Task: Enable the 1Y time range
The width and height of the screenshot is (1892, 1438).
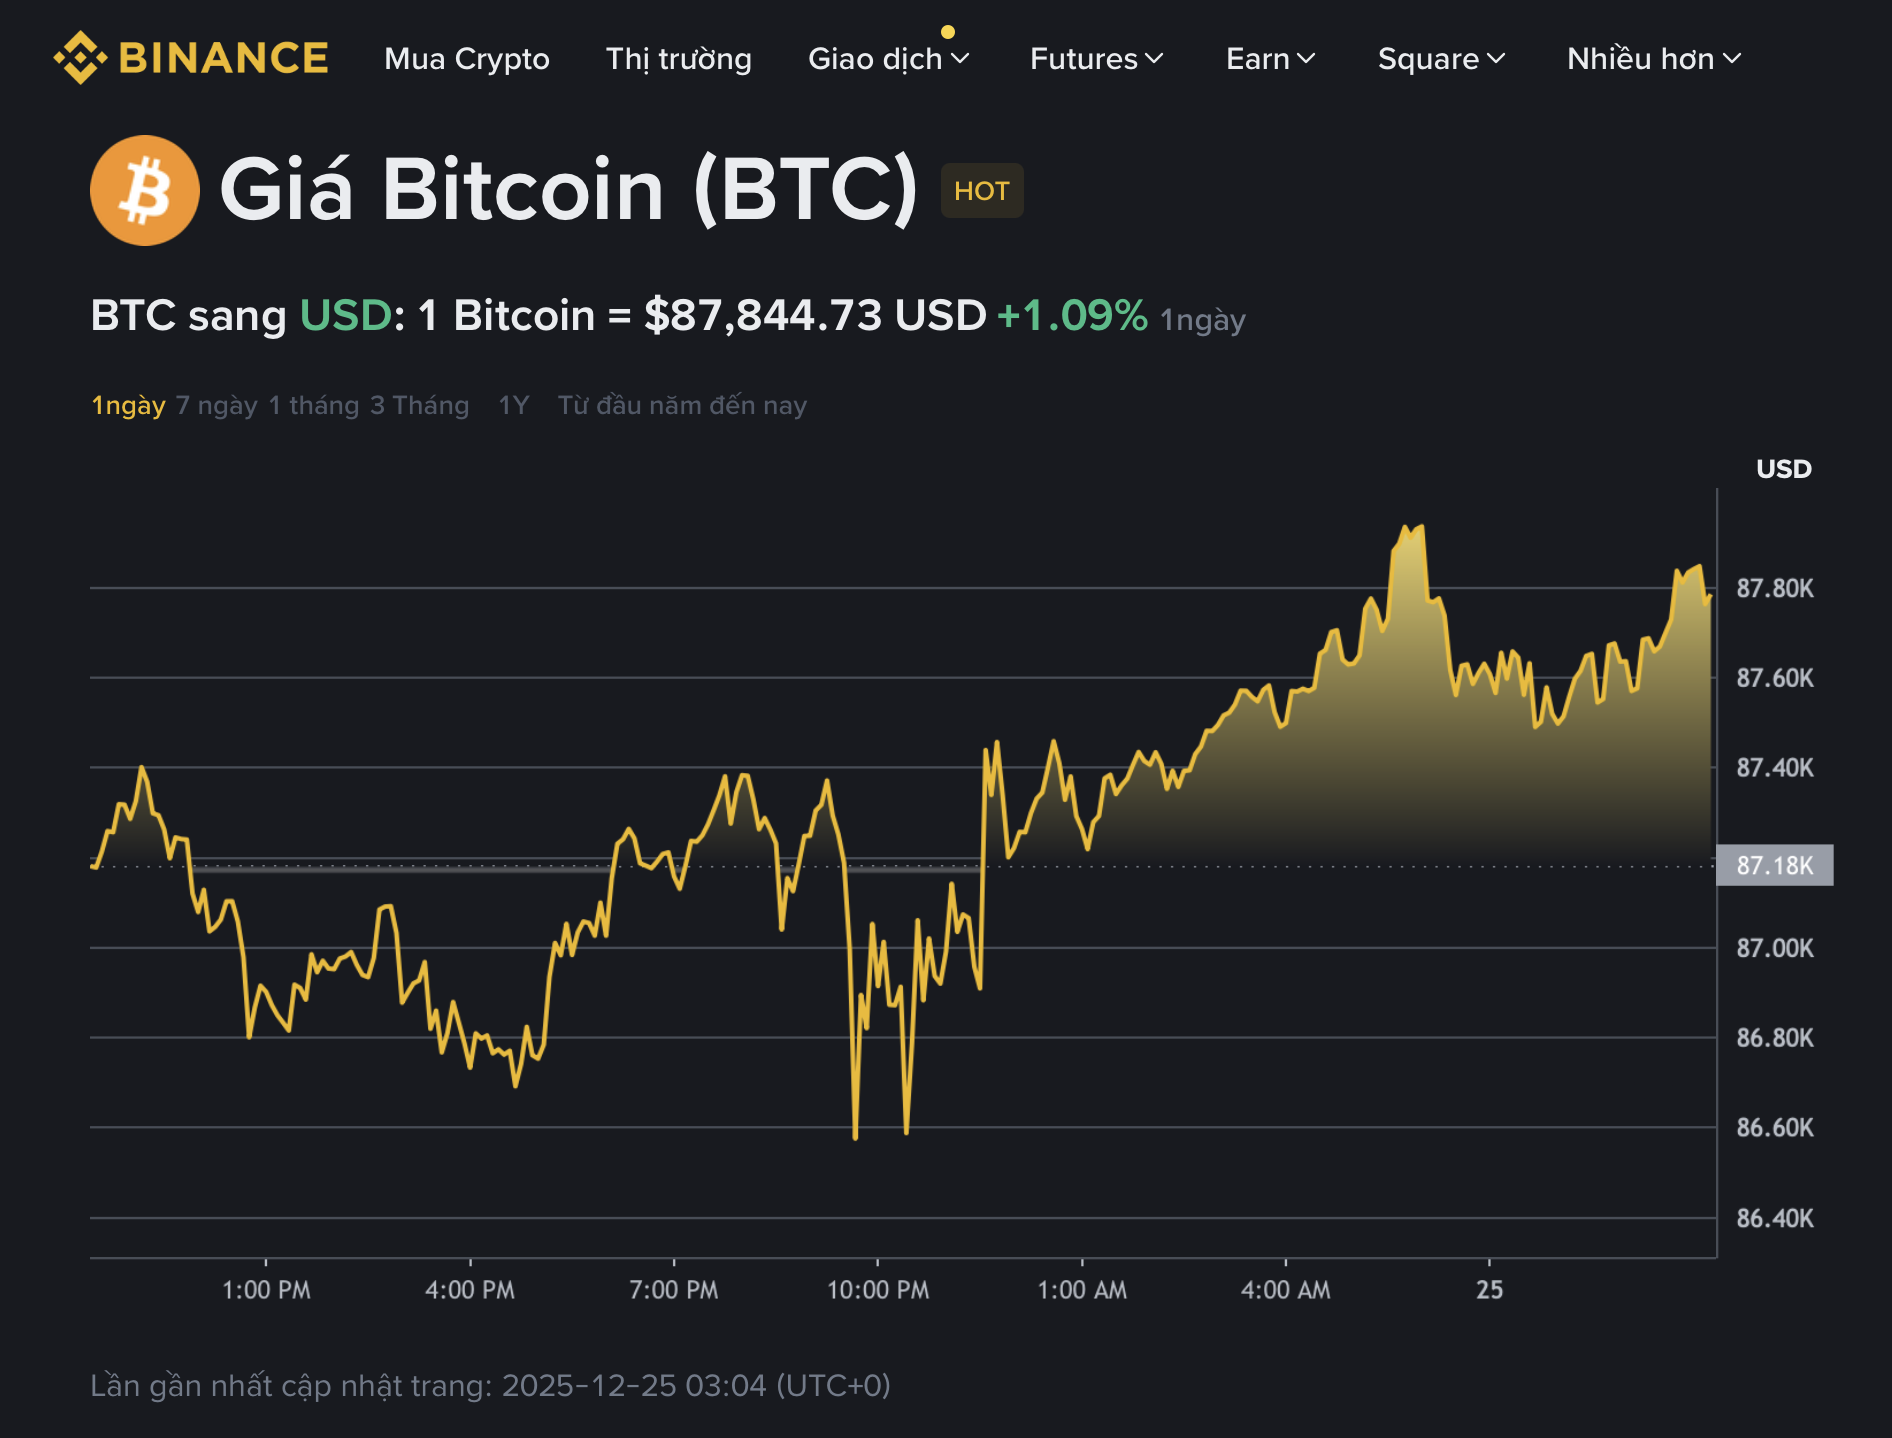Action: tap(512, 406)
